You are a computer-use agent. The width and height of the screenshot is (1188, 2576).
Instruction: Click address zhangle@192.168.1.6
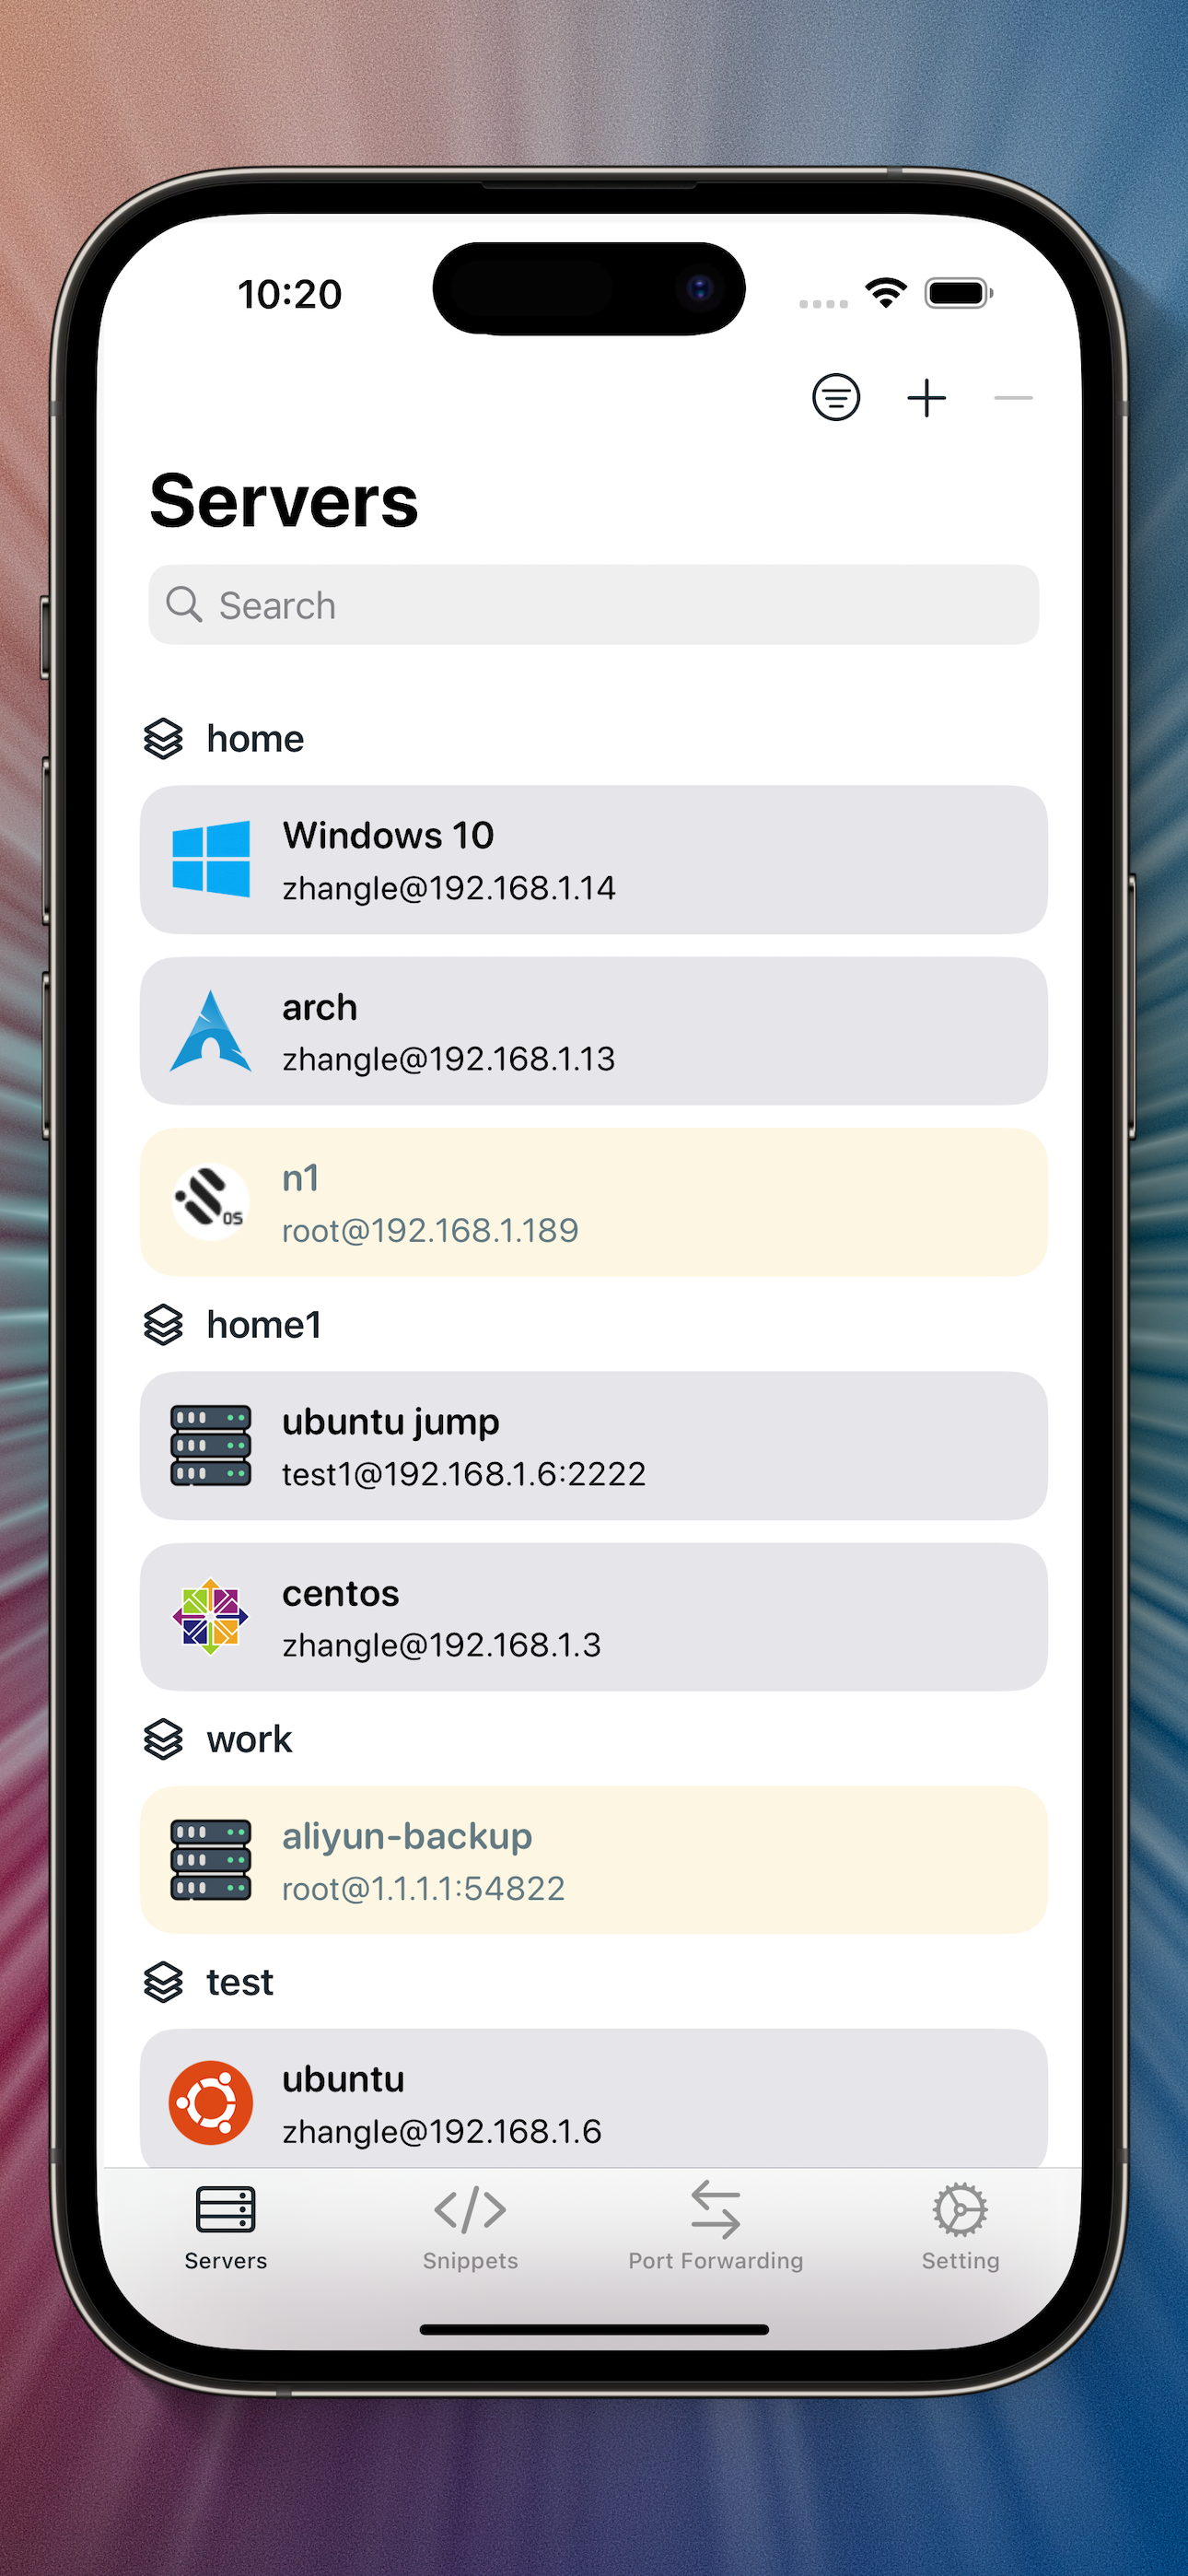(x=442, y=2131)
